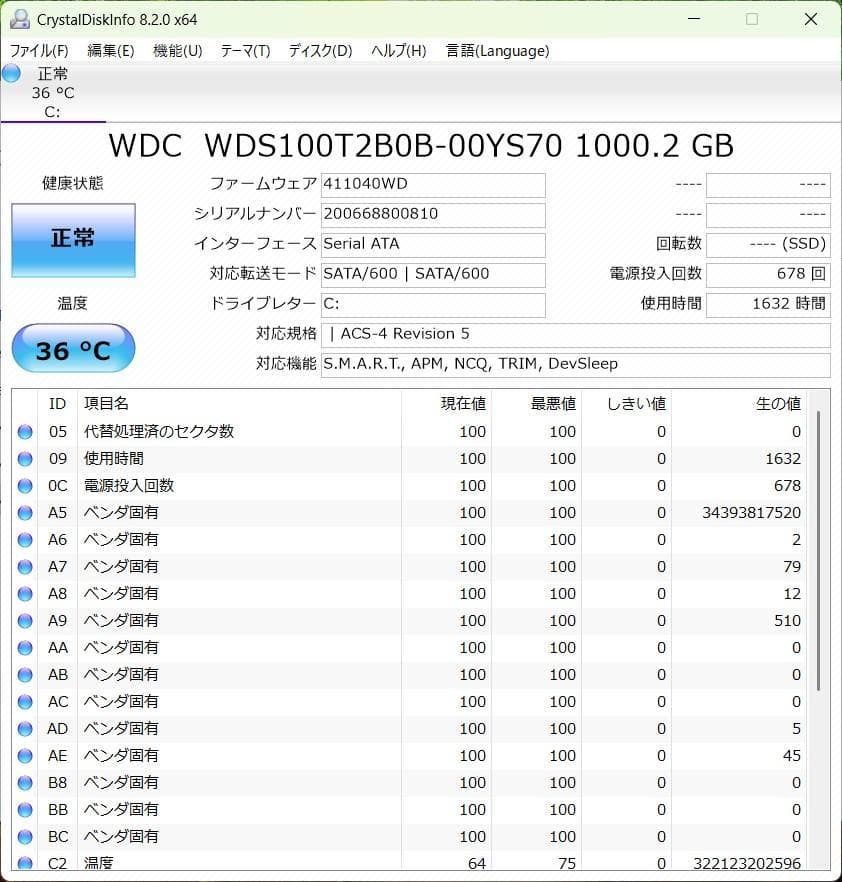This screenshot has height=882, width=842.
Task: Click the 正常 health status button
Action: point(73,240)
